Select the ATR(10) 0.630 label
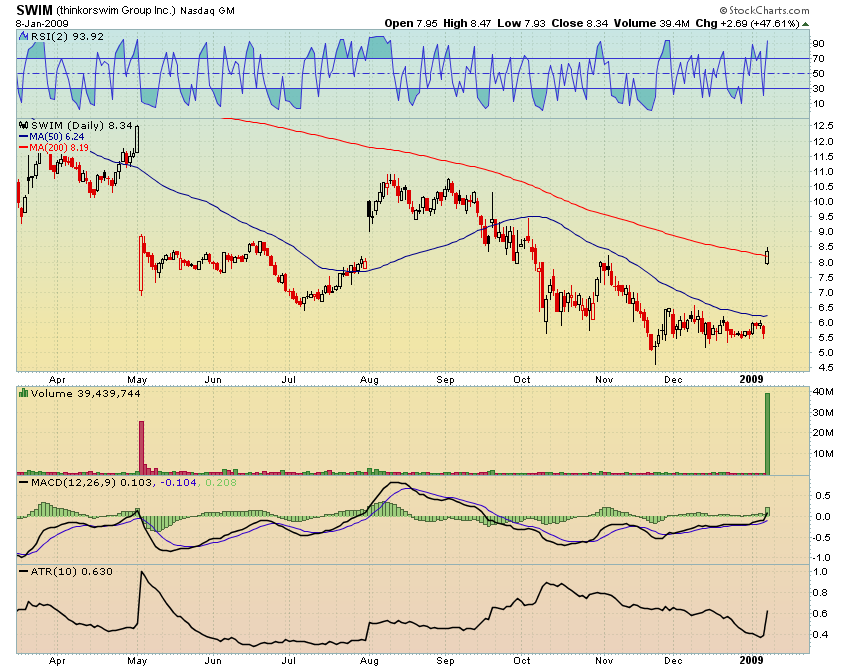The image size is (850, 668). click(x=66, y=571)
